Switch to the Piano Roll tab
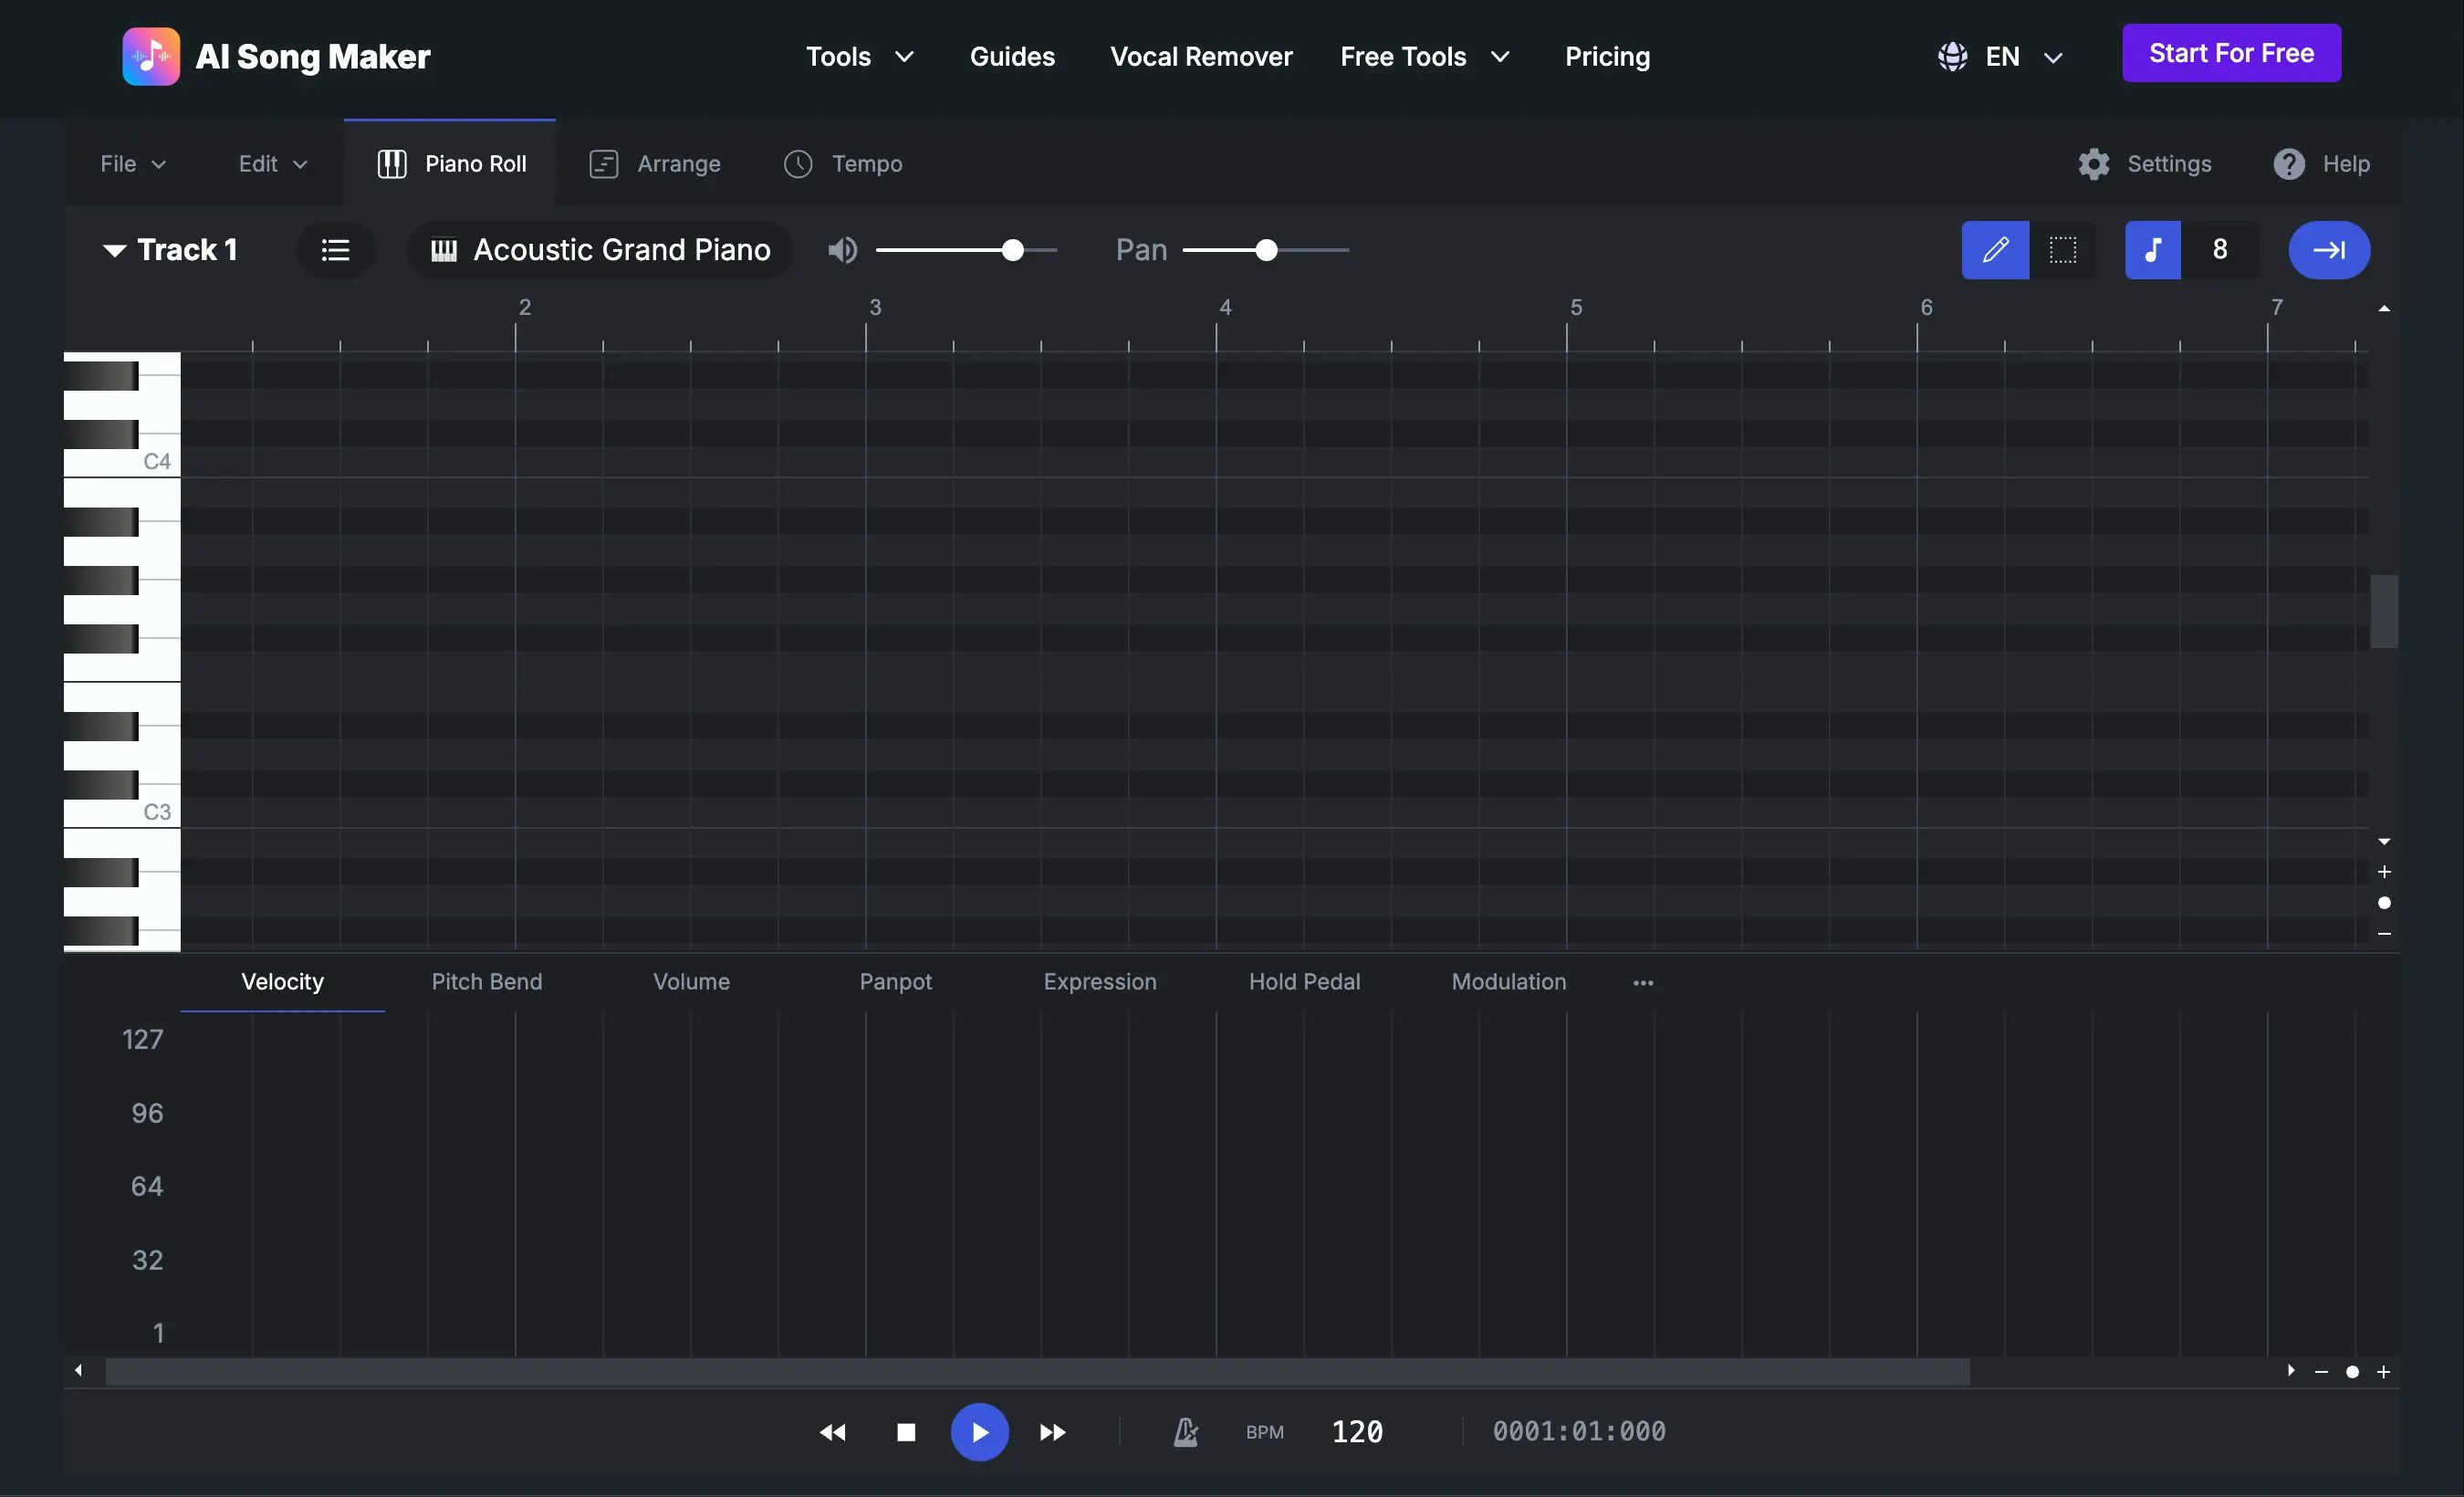This screenshot has height=1497, width=2464. pos(450,164)
